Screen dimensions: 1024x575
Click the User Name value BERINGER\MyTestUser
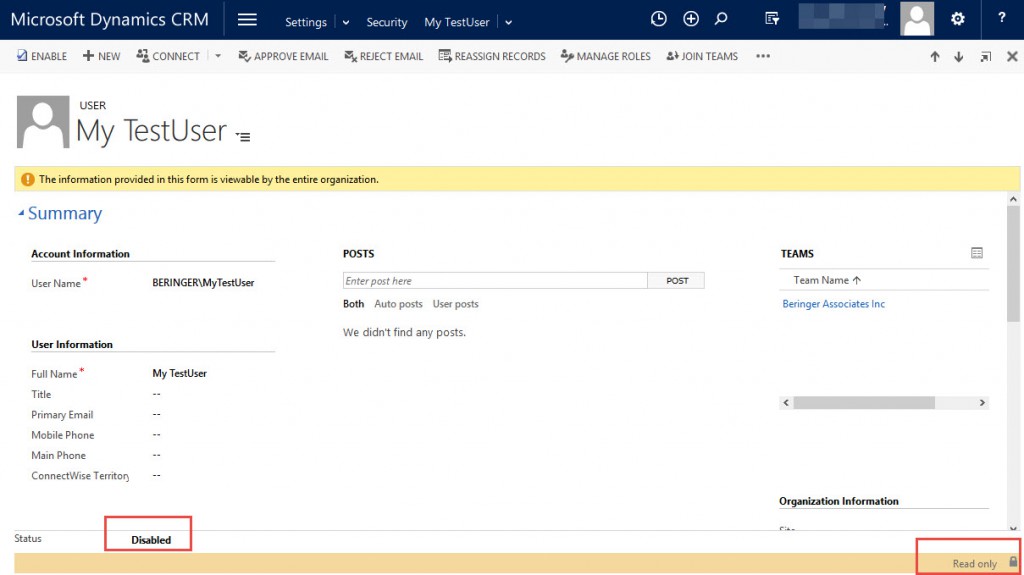pos(203,283)
